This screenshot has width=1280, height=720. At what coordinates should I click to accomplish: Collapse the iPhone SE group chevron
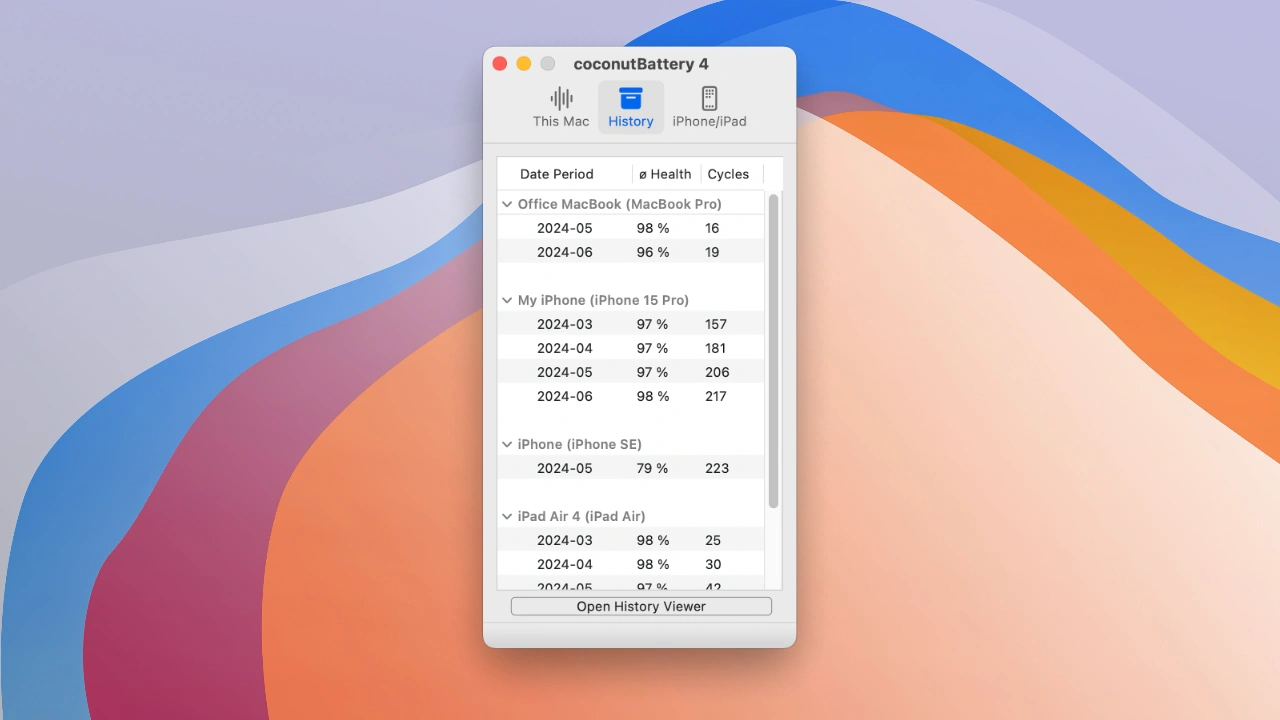(507, 444)
